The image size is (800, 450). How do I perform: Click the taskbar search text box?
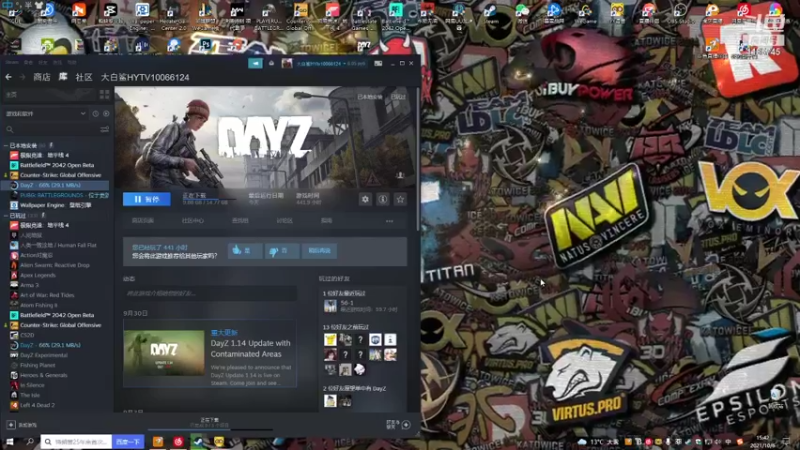tap(77, 441)
